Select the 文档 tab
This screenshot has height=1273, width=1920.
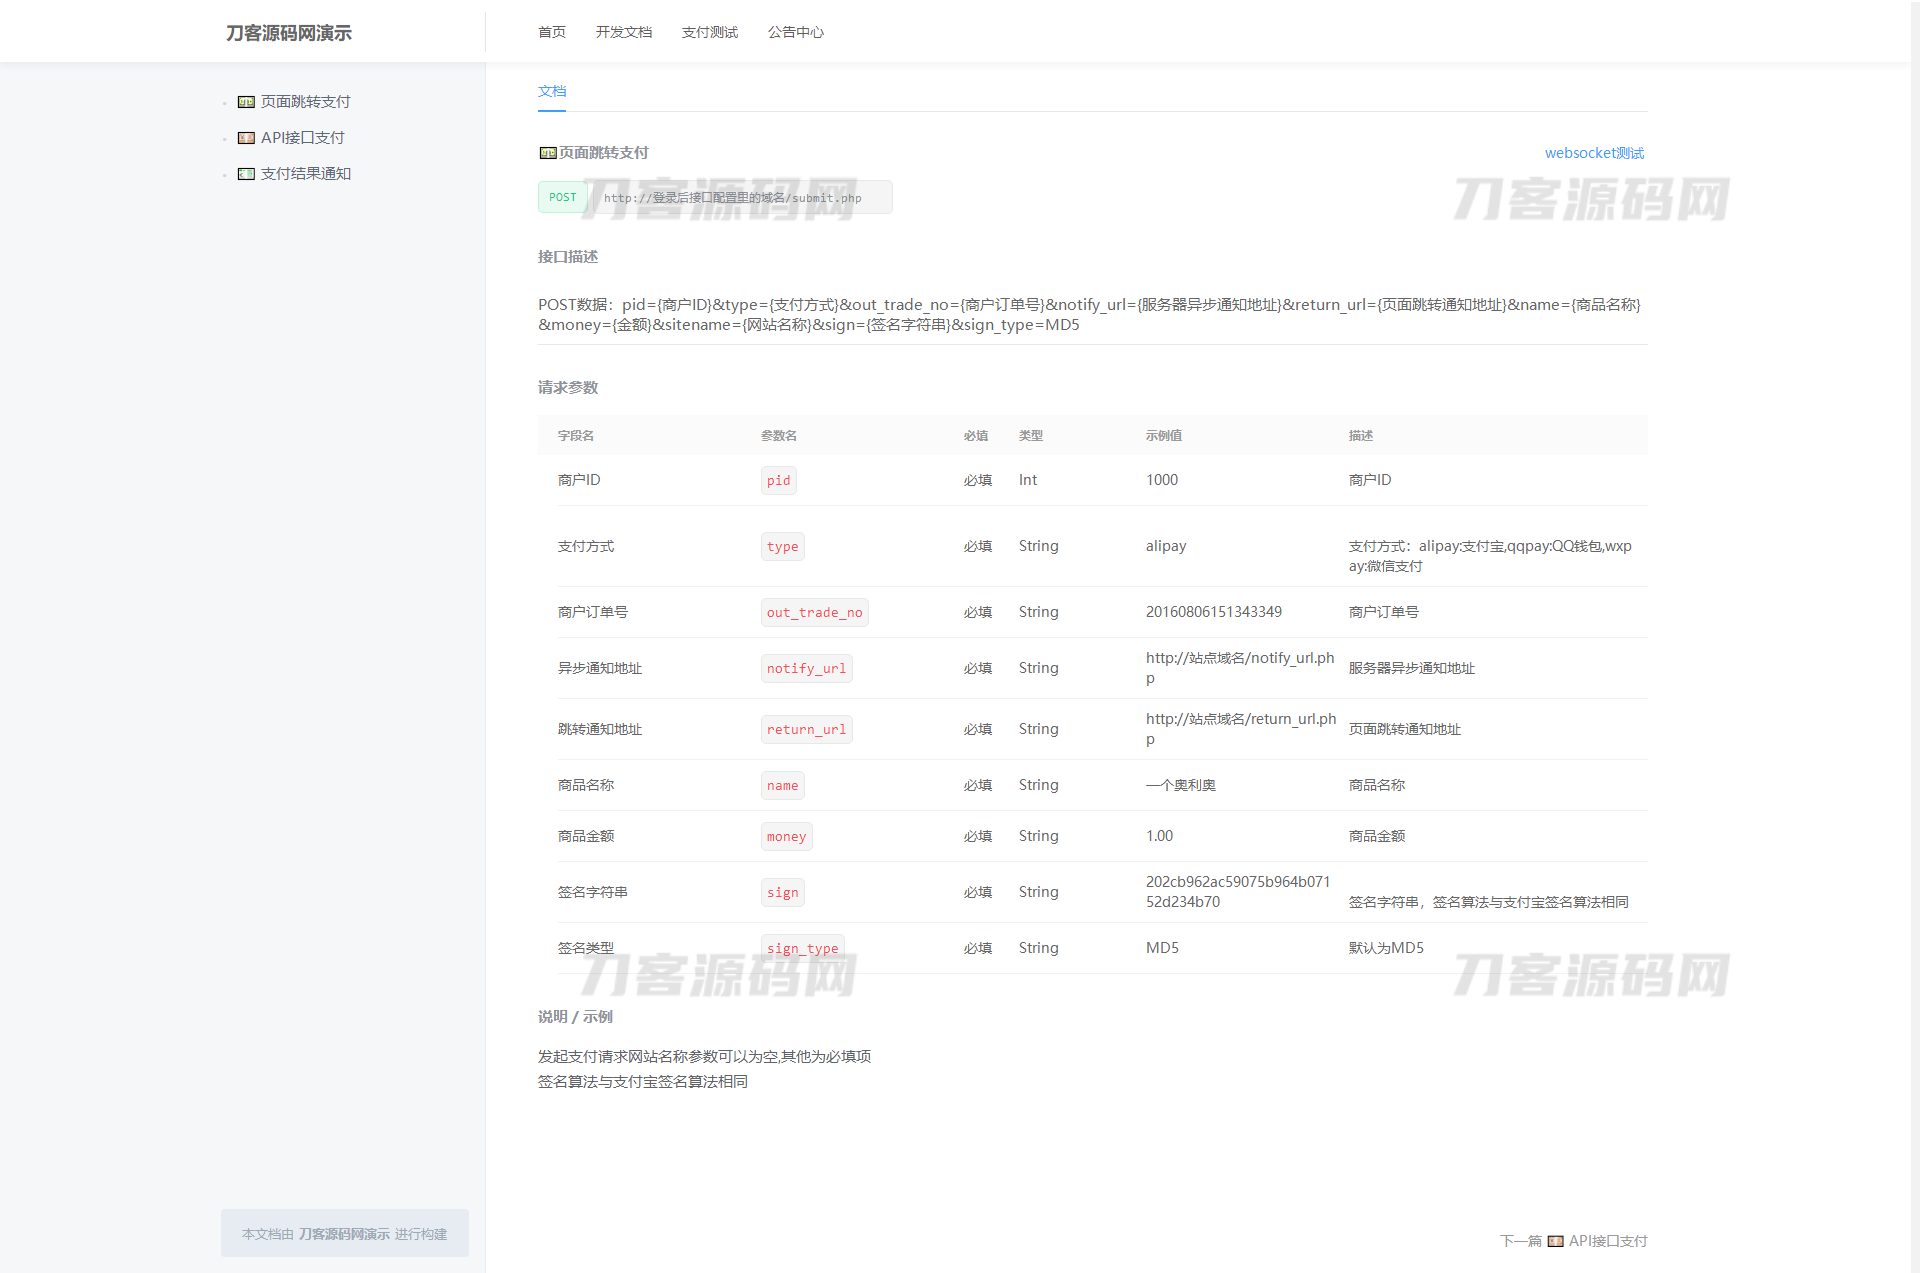click(551, 91)
